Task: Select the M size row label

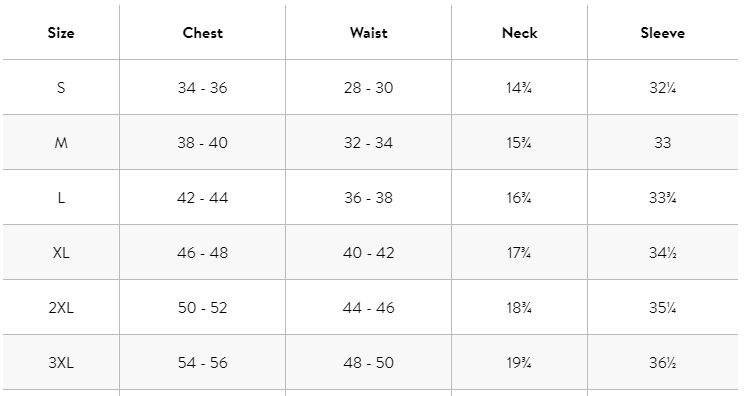Action: pos(61,143)
